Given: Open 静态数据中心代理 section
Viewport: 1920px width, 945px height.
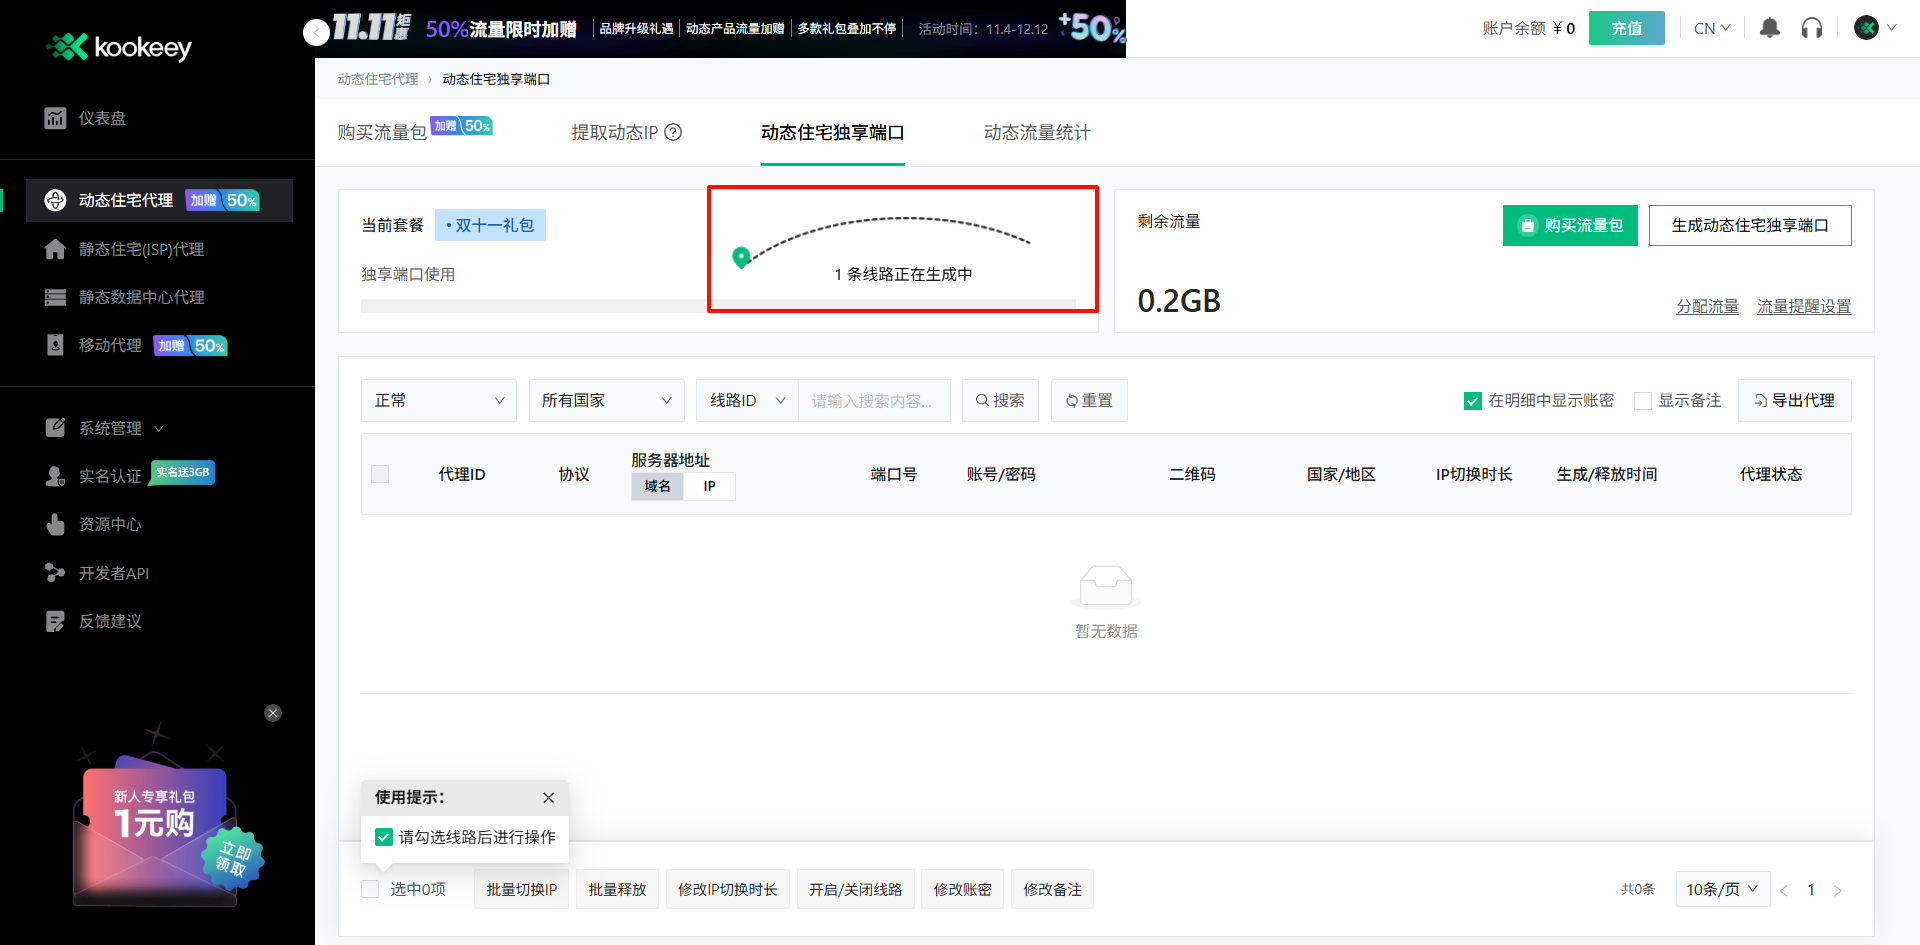Looking at the screenshot, I should click(x=142, y=296).
